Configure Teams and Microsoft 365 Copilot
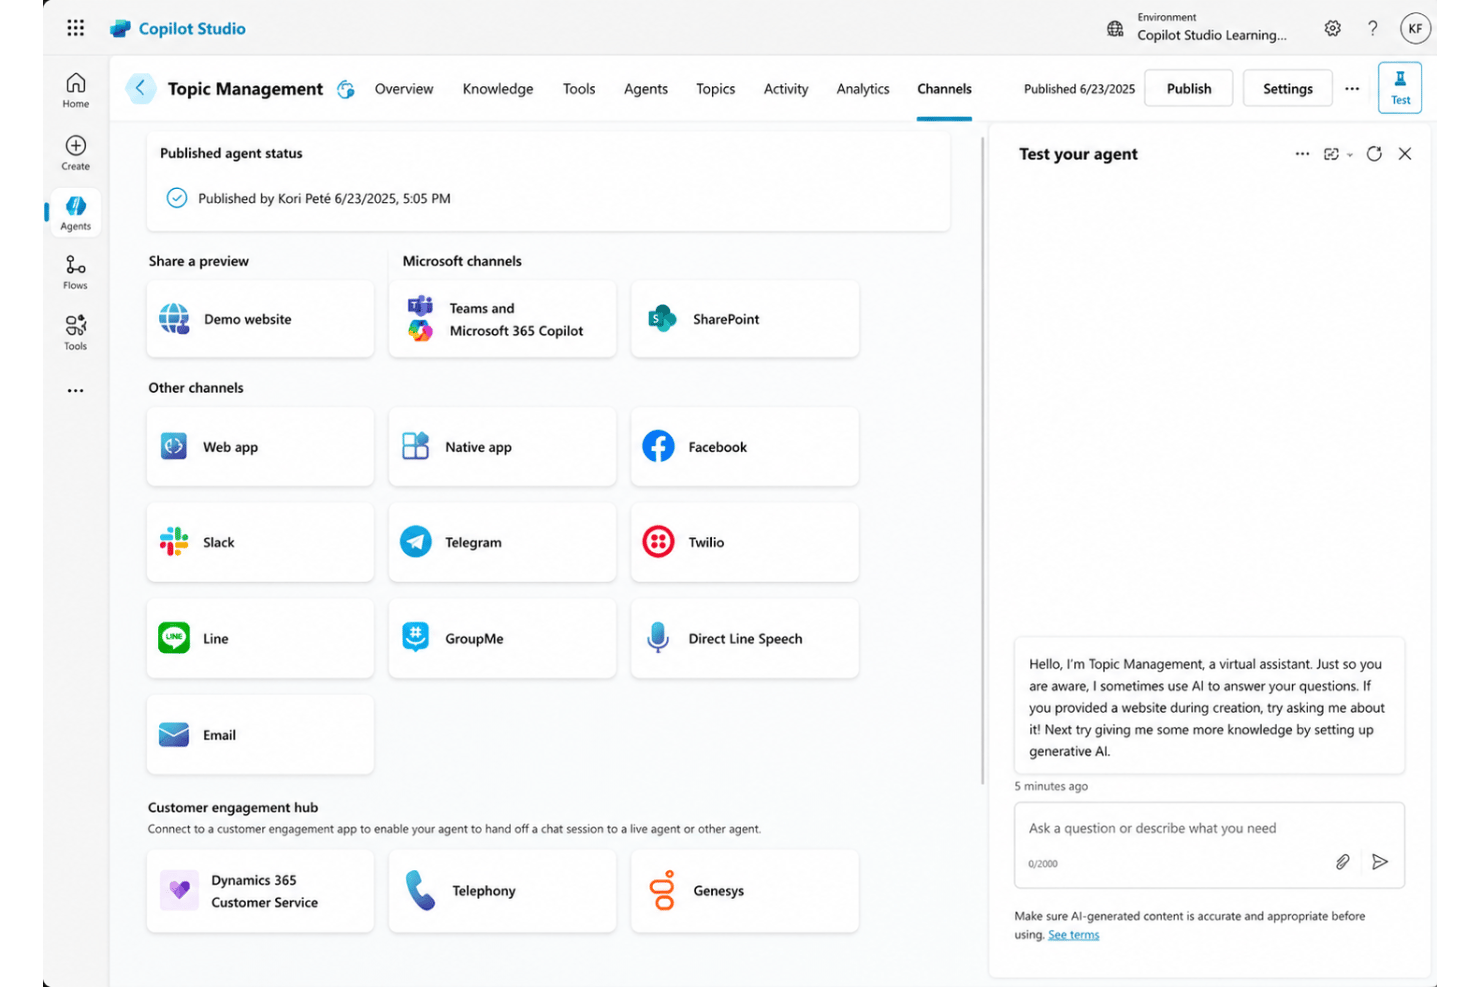The image size is (1480, 987). pyautogui.click(x=502, y=319)
